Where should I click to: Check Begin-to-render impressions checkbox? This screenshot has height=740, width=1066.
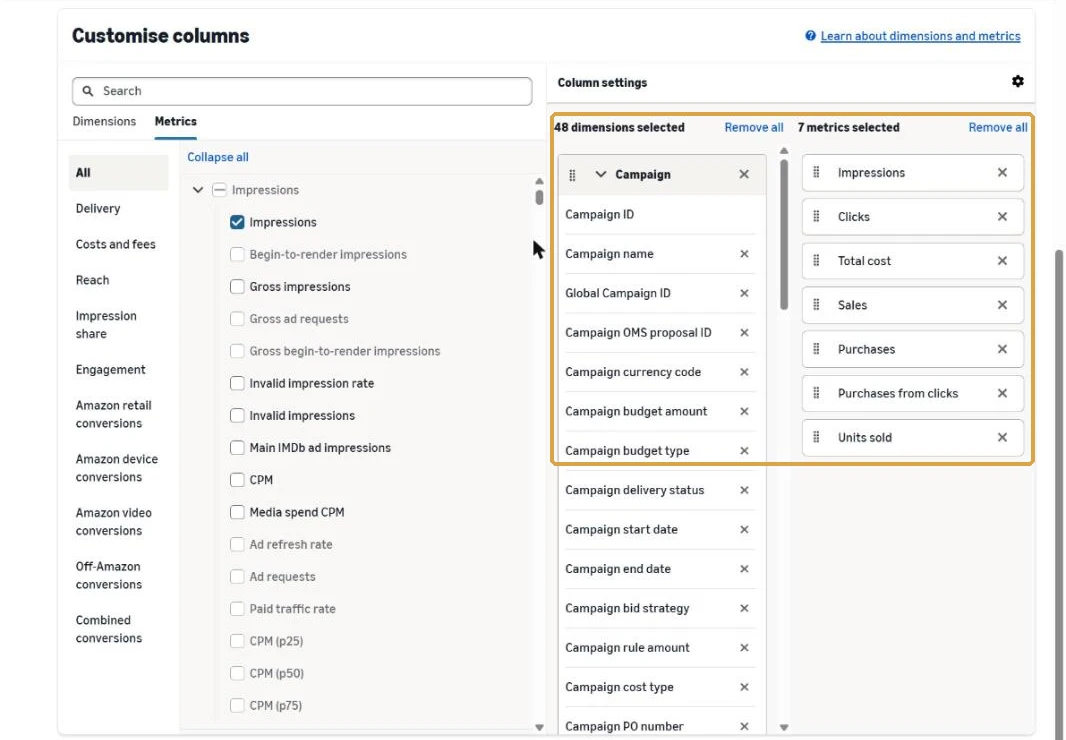point(237,254)
